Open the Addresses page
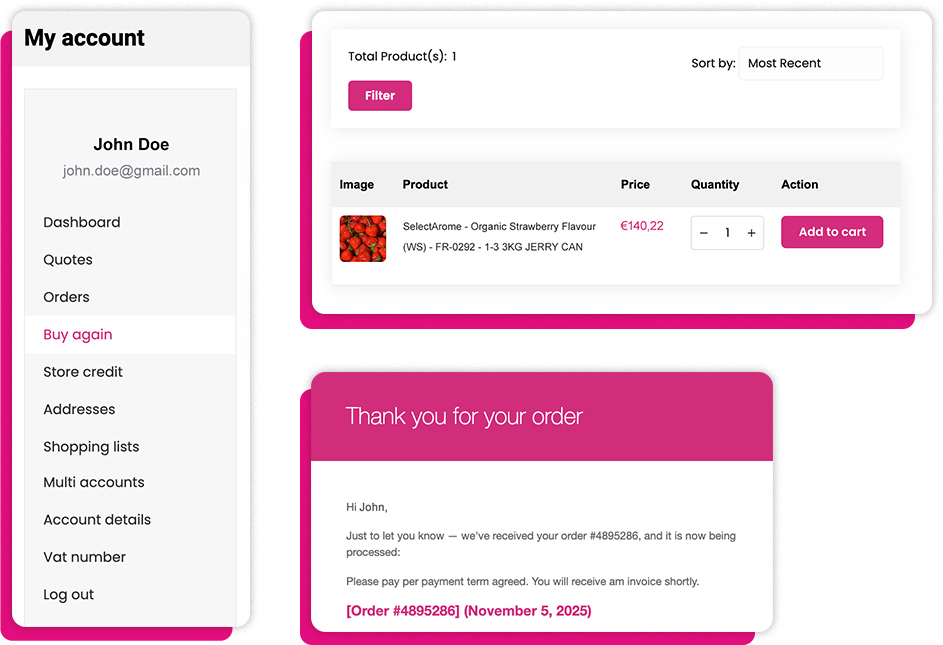 coord(79,409)
